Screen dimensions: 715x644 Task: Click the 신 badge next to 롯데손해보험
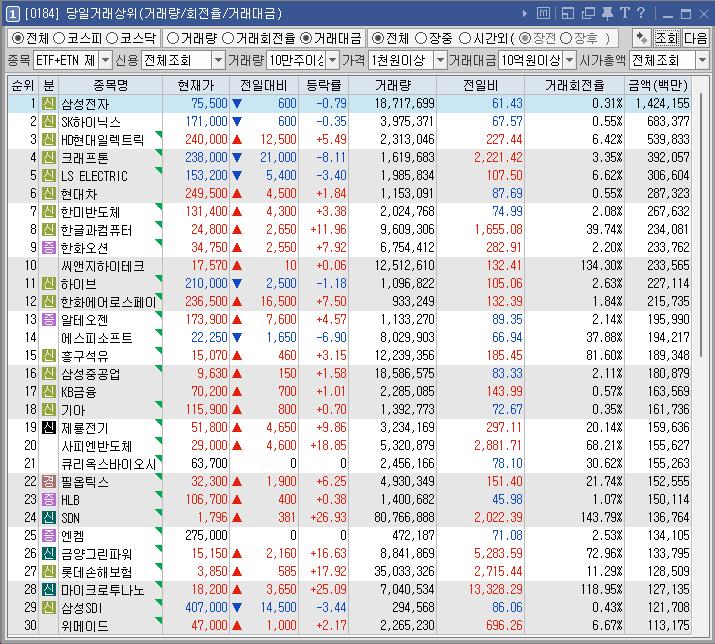coord(49,571)
